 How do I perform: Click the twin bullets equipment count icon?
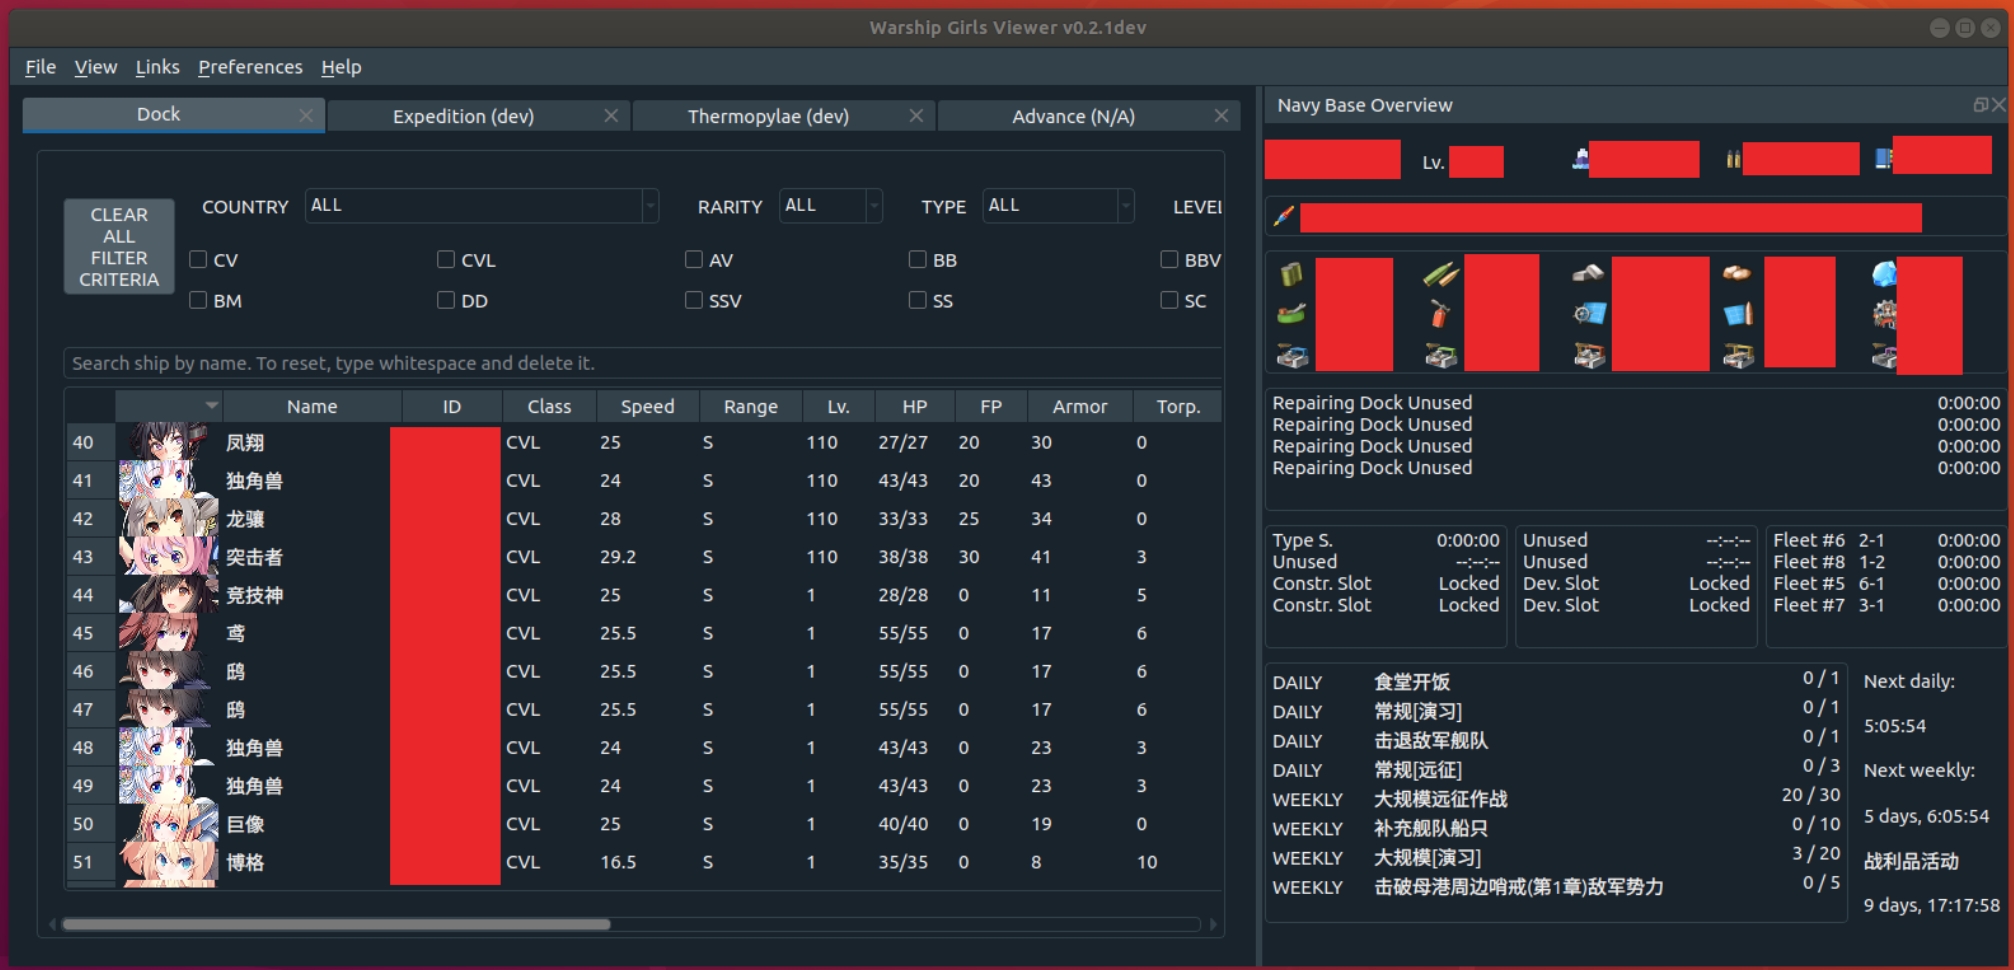pos(1733,159)
